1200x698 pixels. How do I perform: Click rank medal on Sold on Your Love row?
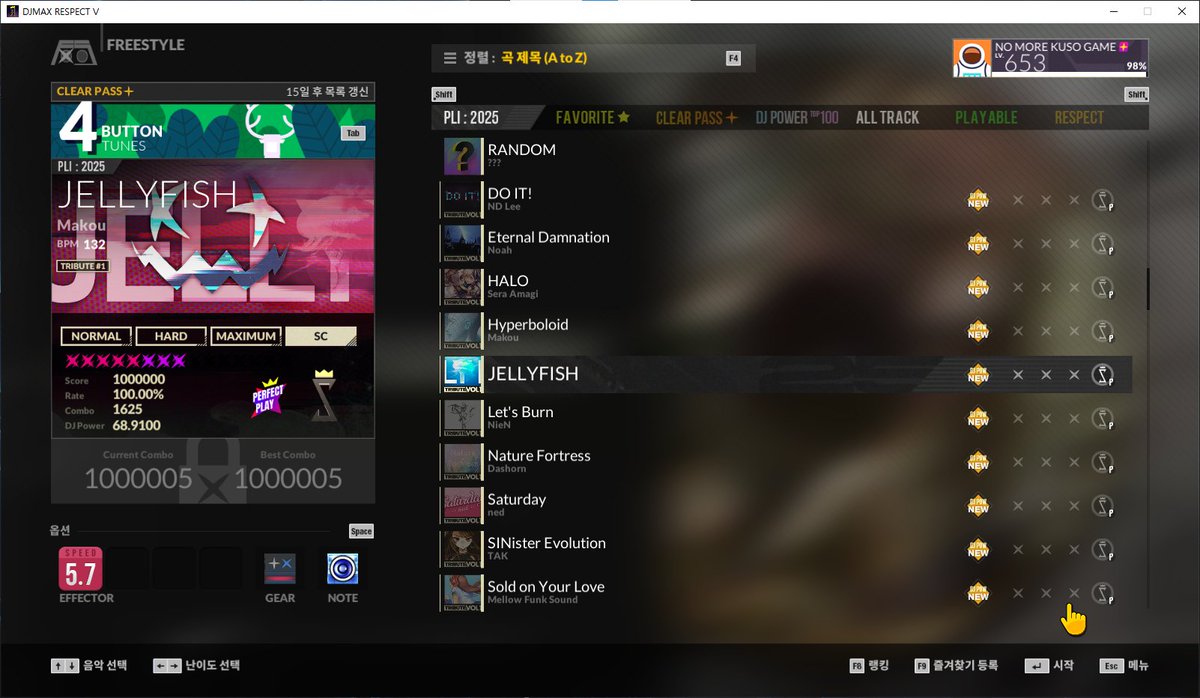[x=1103, y=592]
